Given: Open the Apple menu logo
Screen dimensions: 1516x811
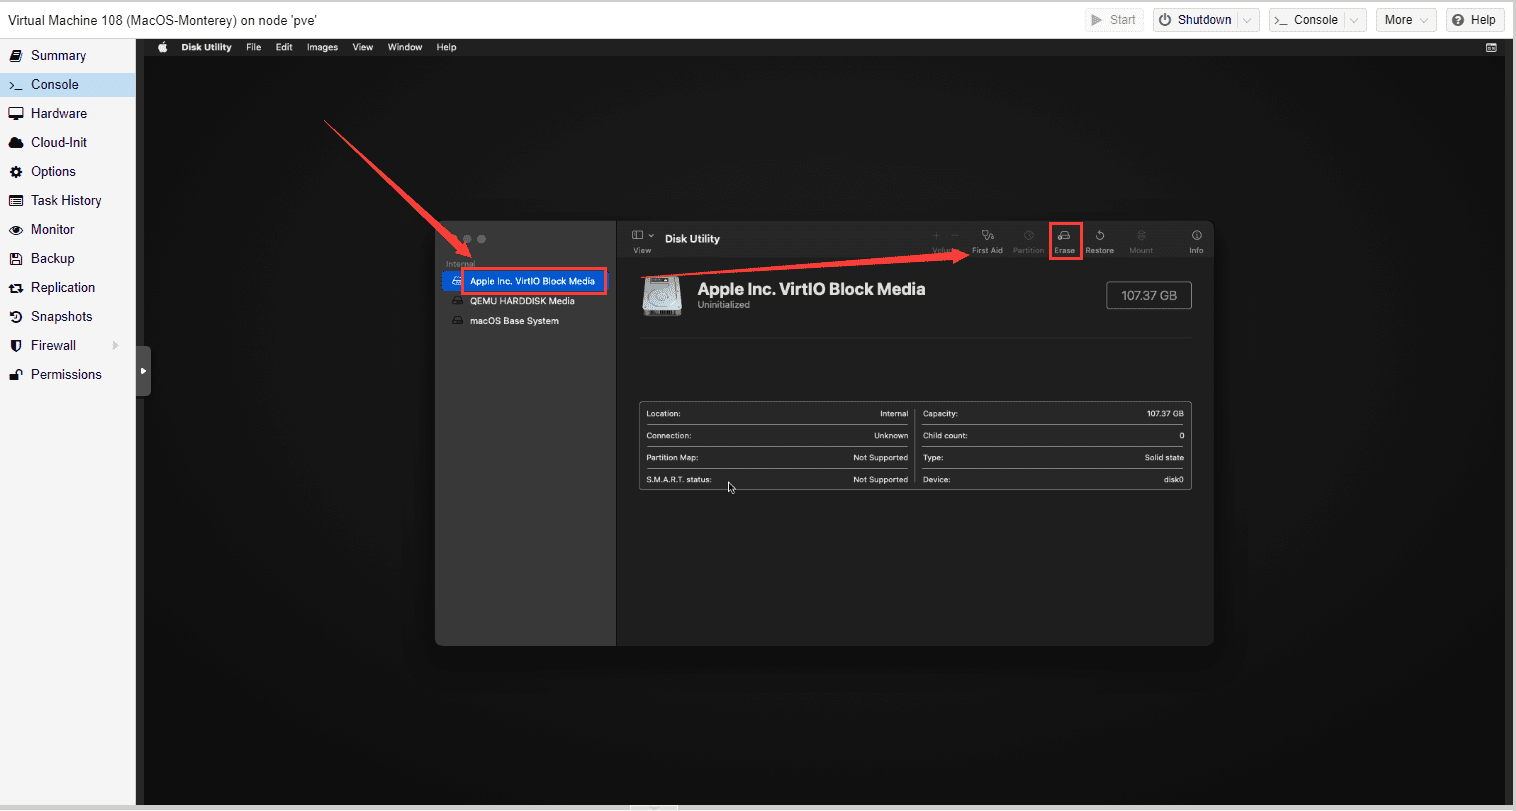Looking at the screenshot, I should point(163,47).
